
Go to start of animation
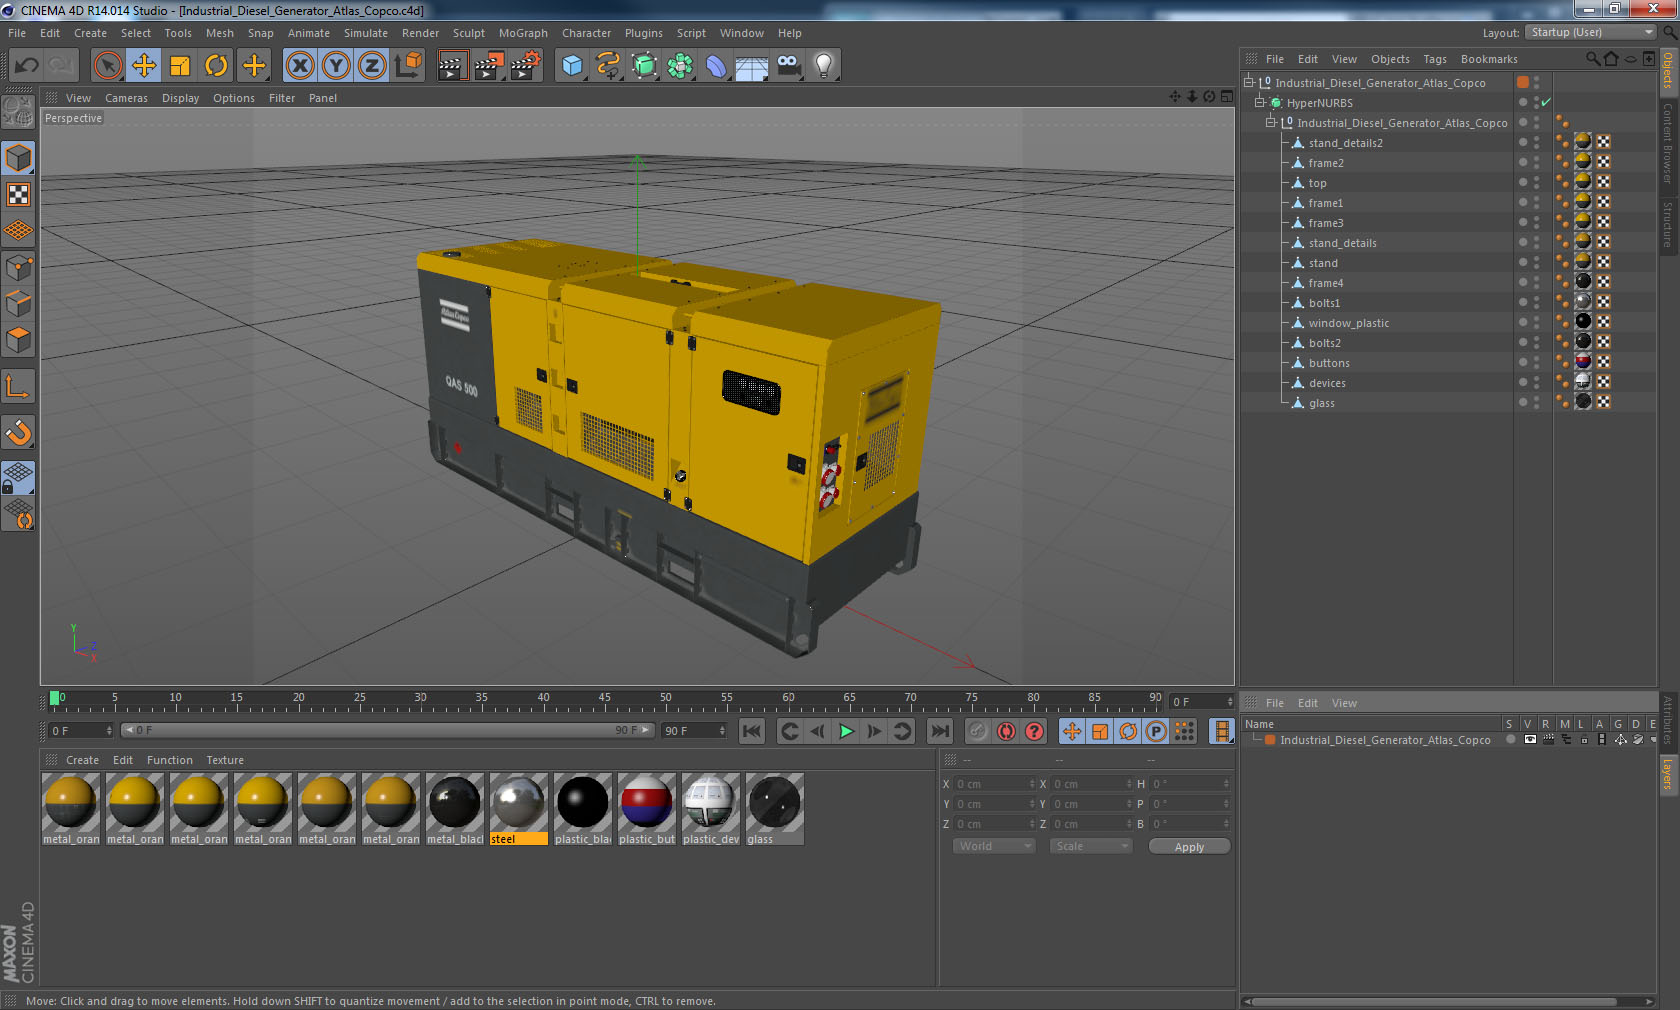[752, 731]
